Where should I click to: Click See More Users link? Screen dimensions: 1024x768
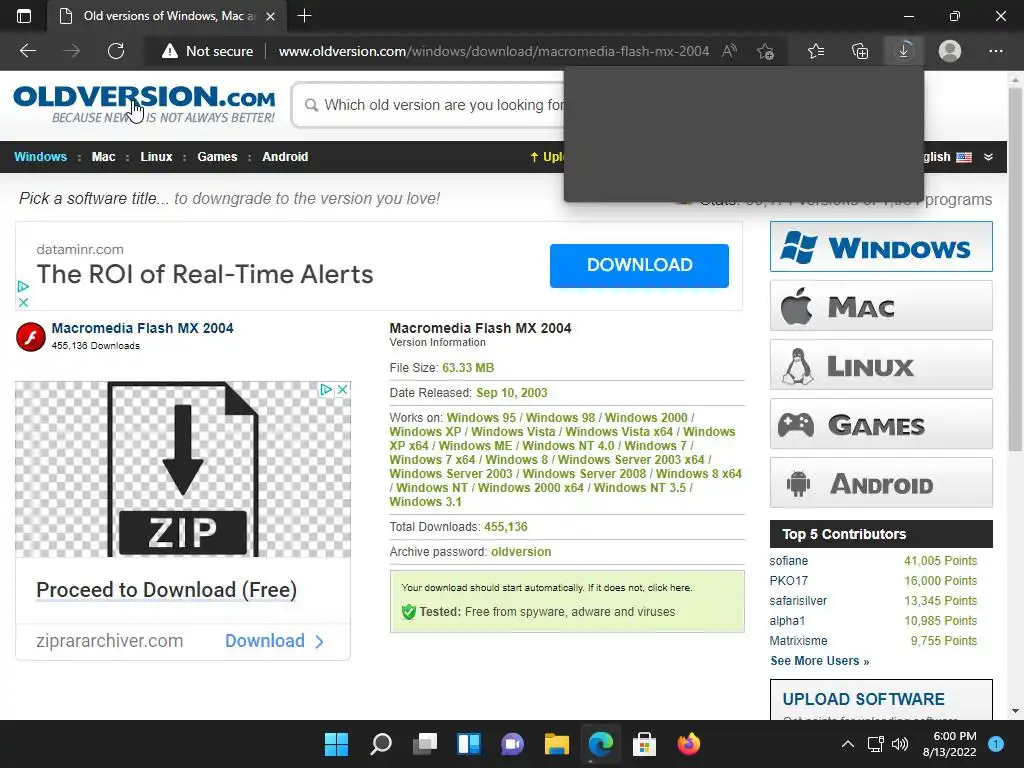click(820, 661)
